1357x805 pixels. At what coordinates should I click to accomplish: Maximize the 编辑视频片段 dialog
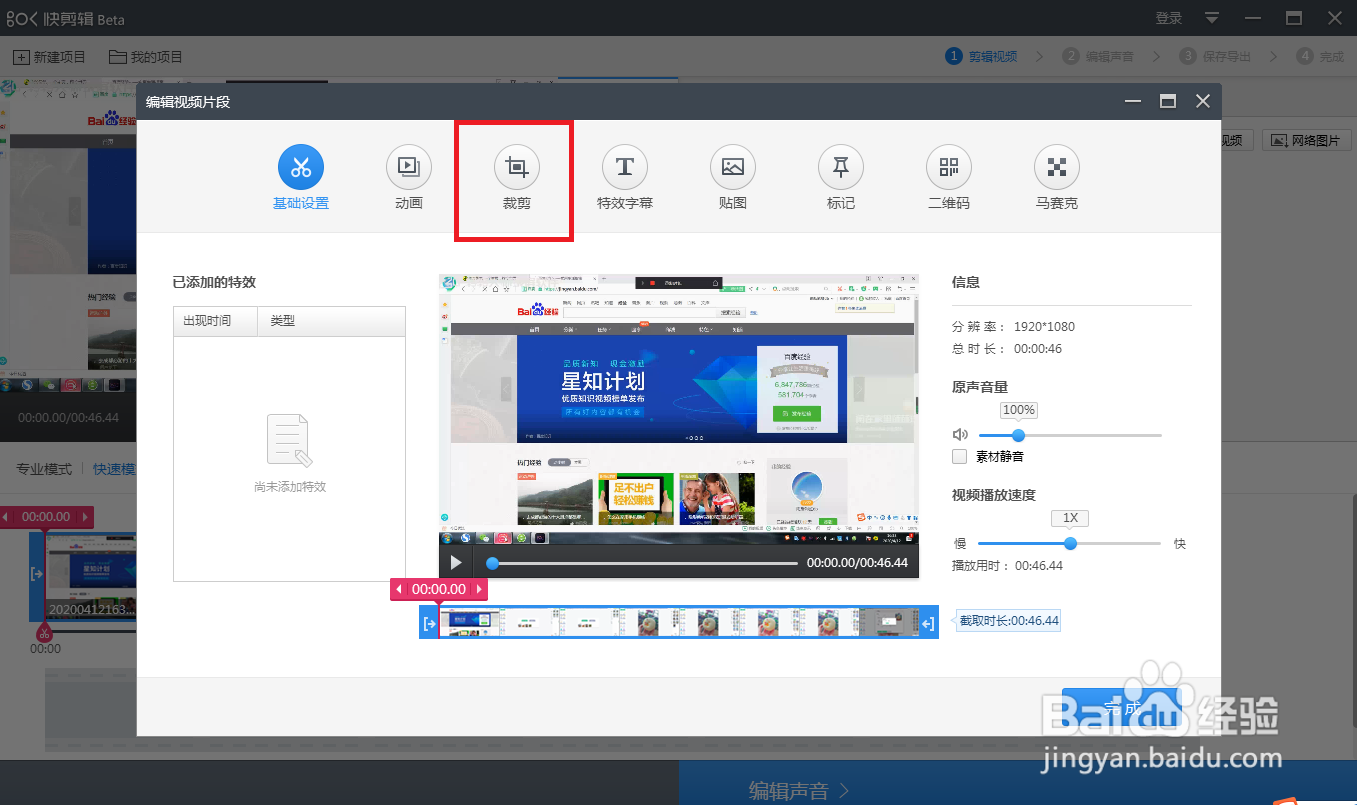click(x=1167, y=101)
